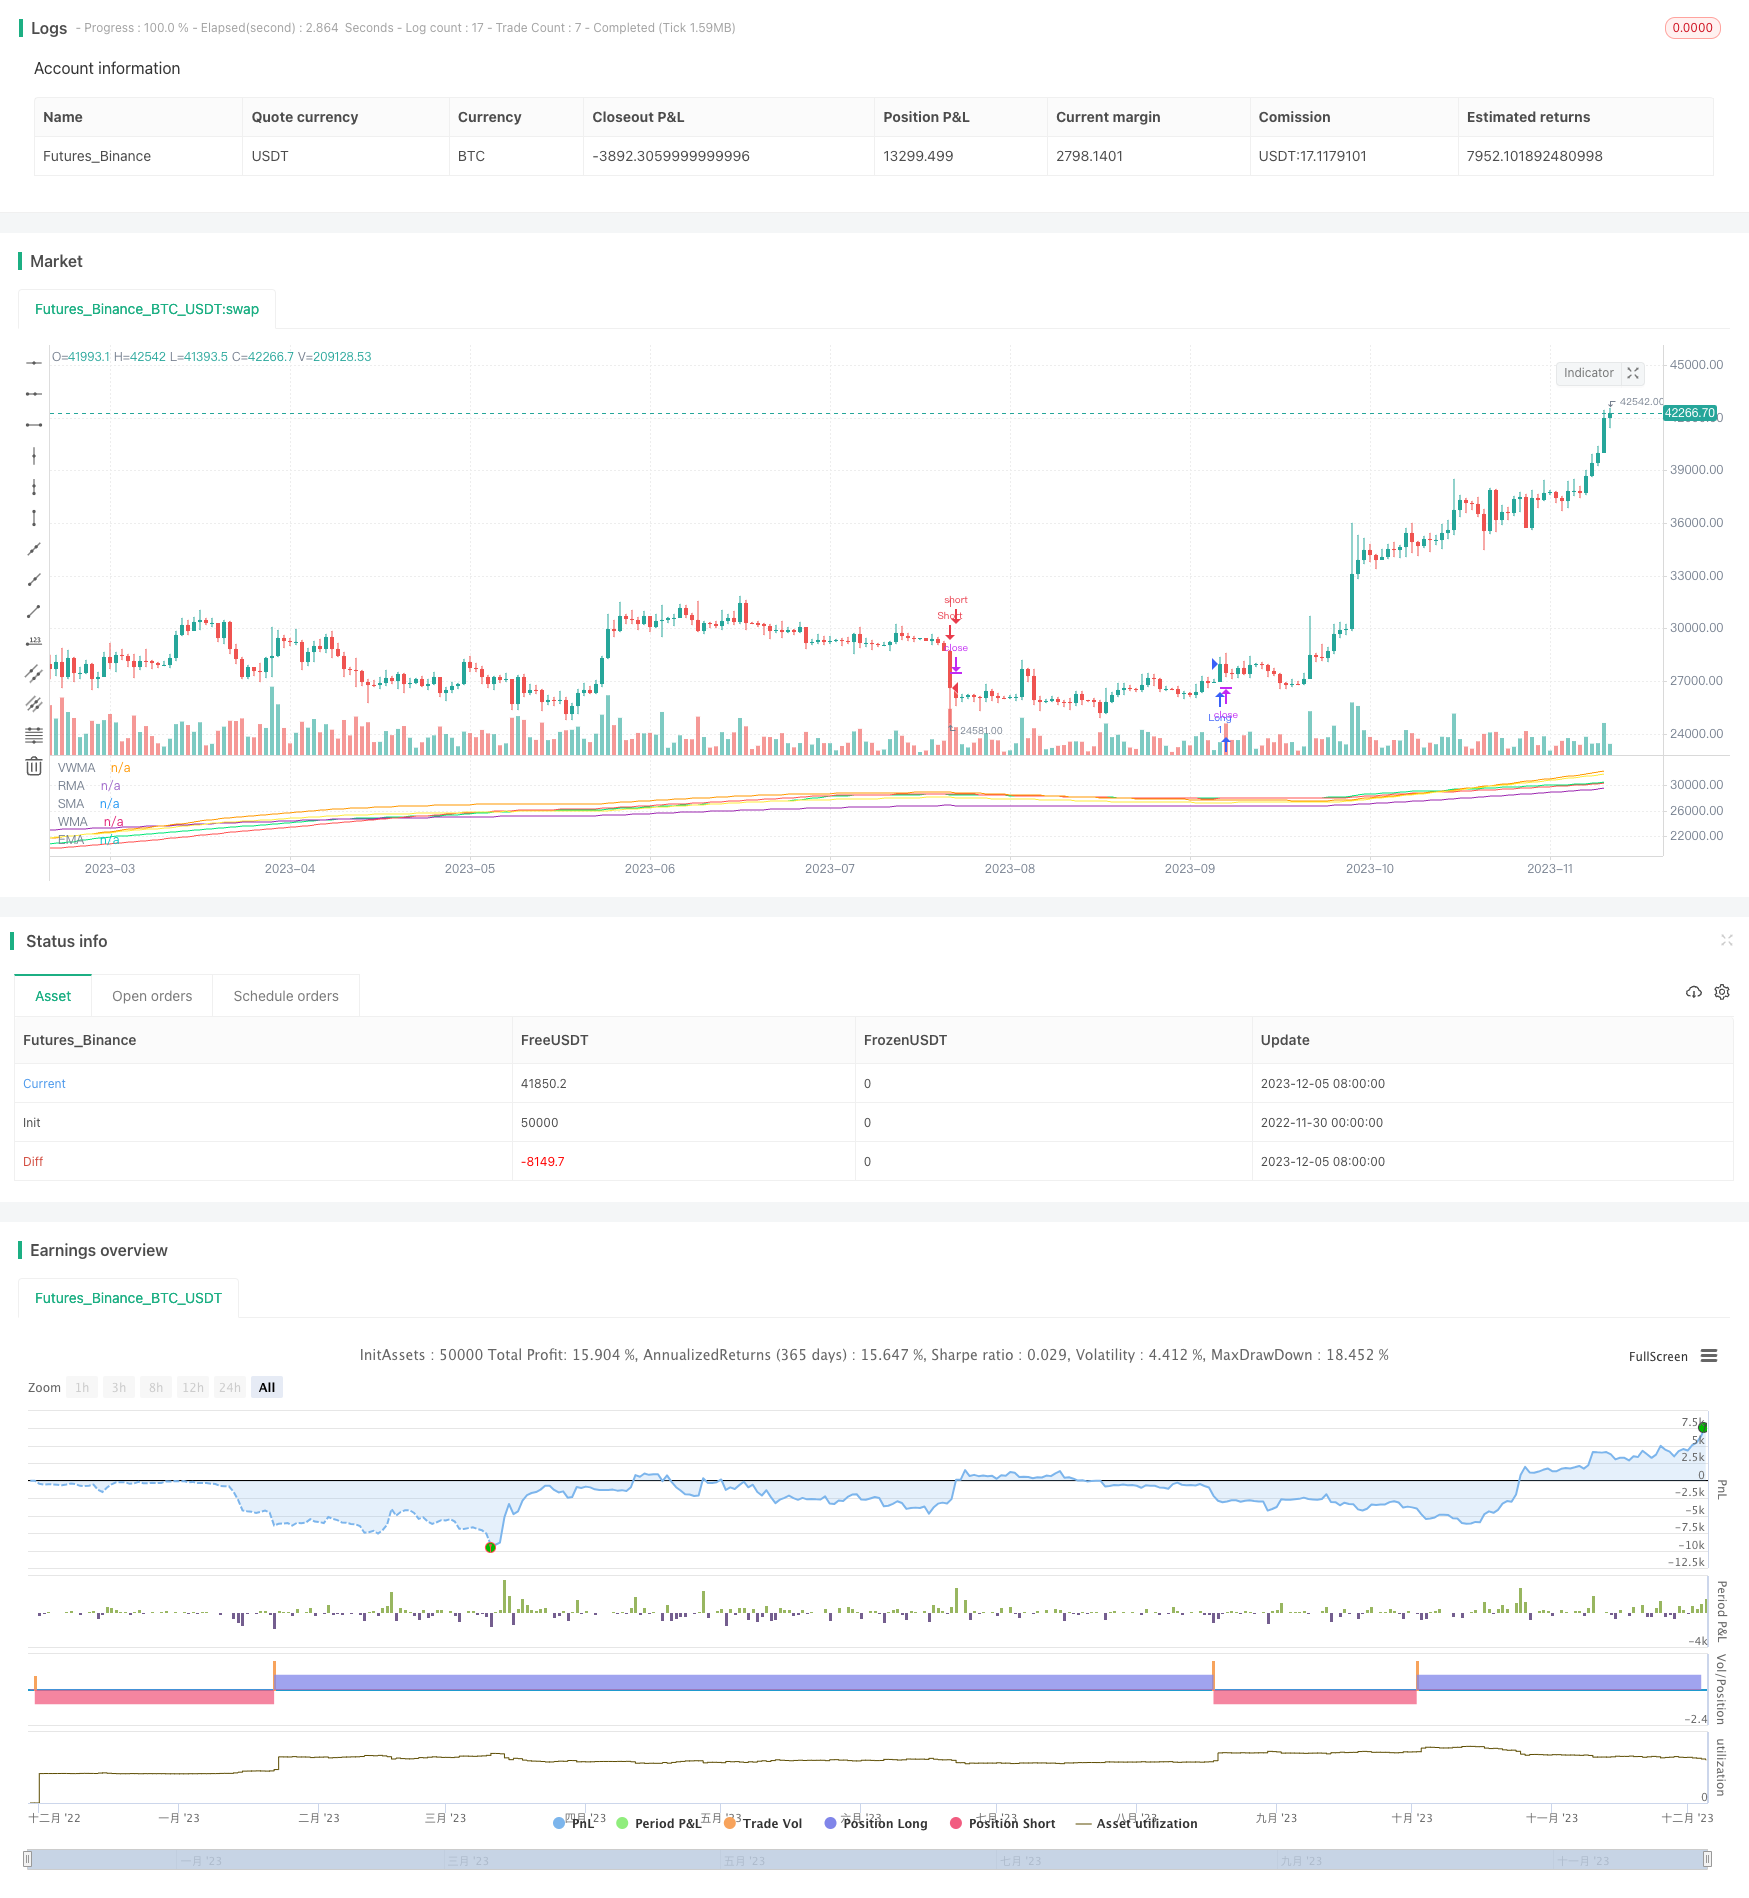Select the diagonal segment tool
The height and width of the screenshot is (1898, 1749).
(x=34, y=611)
